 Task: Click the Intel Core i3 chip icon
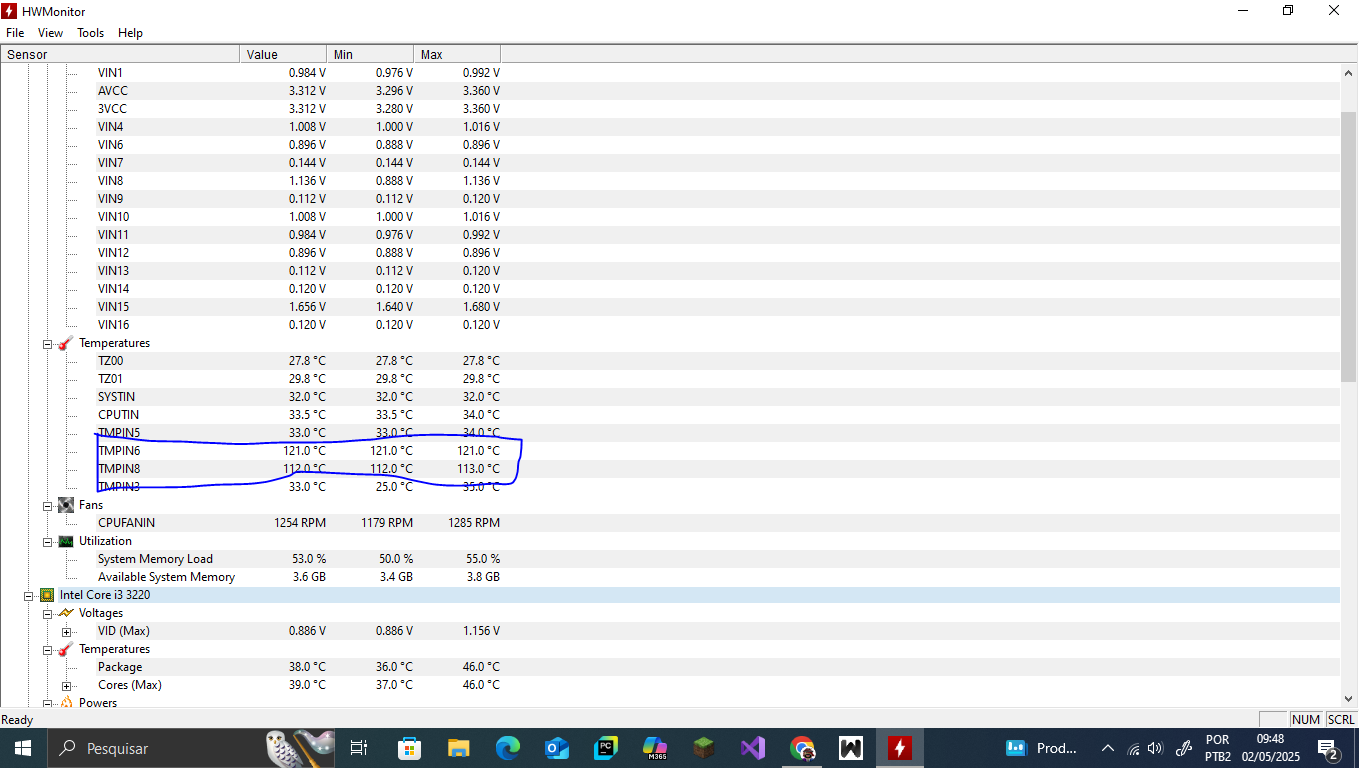(47, 595)
